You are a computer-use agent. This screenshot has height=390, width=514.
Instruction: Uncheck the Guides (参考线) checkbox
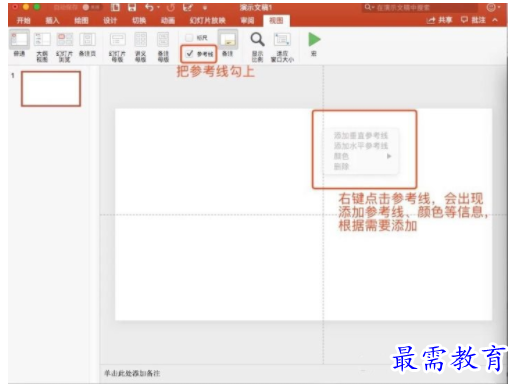pyautogui.click(x=189, y=53)
